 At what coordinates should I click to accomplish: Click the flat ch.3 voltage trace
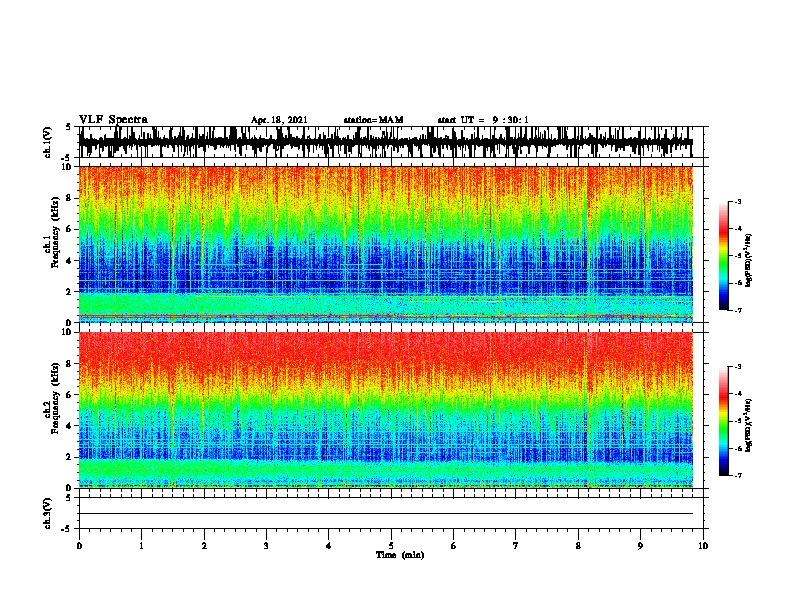coord(386,514)
